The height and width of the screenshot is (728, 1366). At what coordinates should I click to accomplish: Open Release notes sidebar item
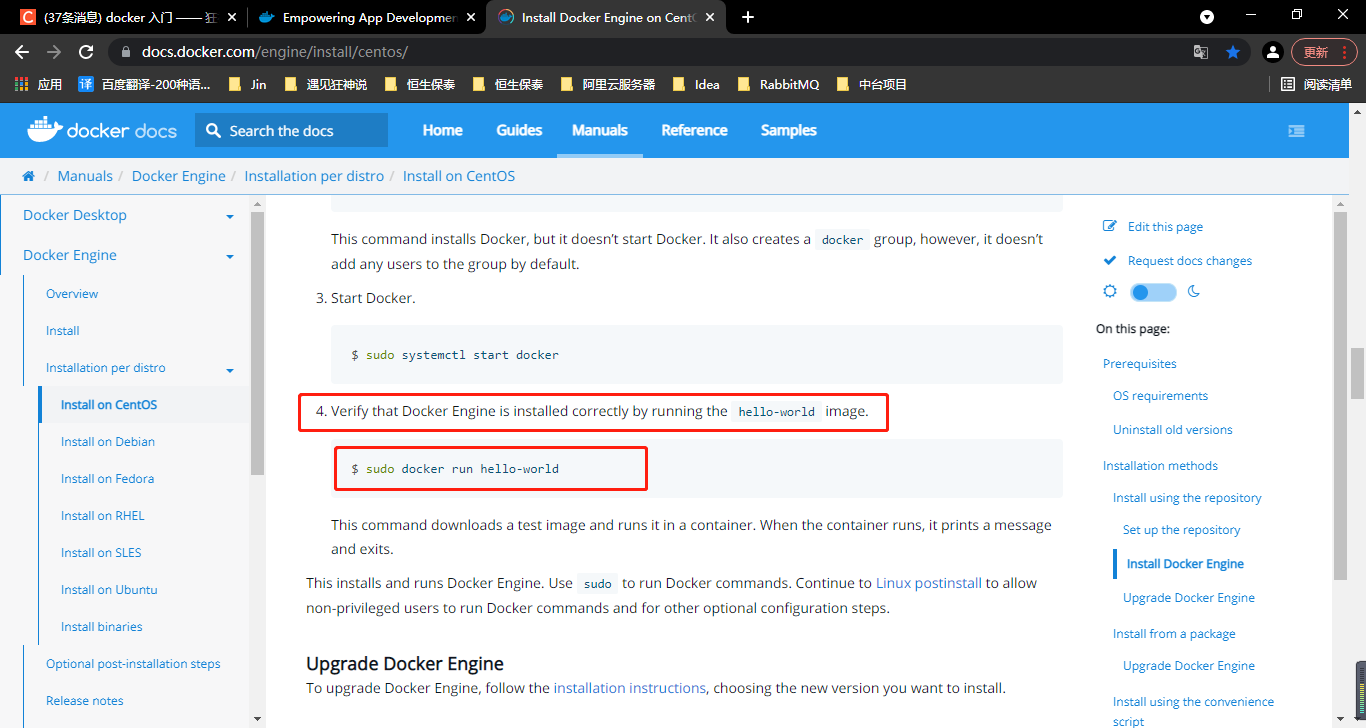point(85,701)
